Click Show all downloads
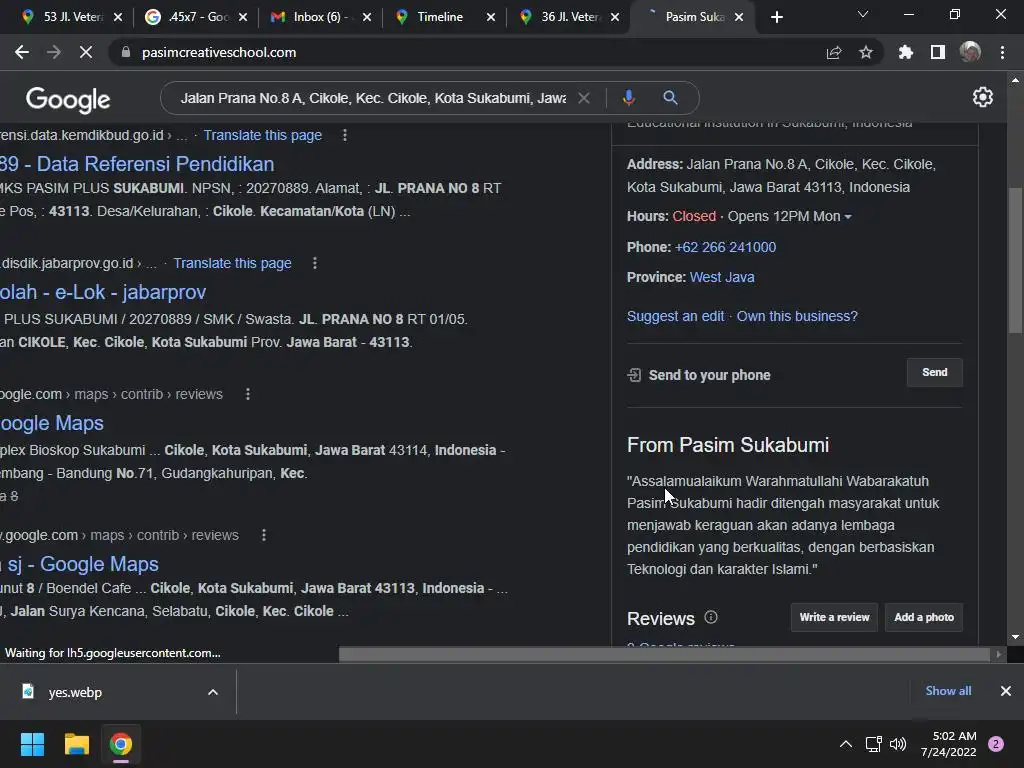Screen dimensions: 1024x768 [x=948, y=691]
